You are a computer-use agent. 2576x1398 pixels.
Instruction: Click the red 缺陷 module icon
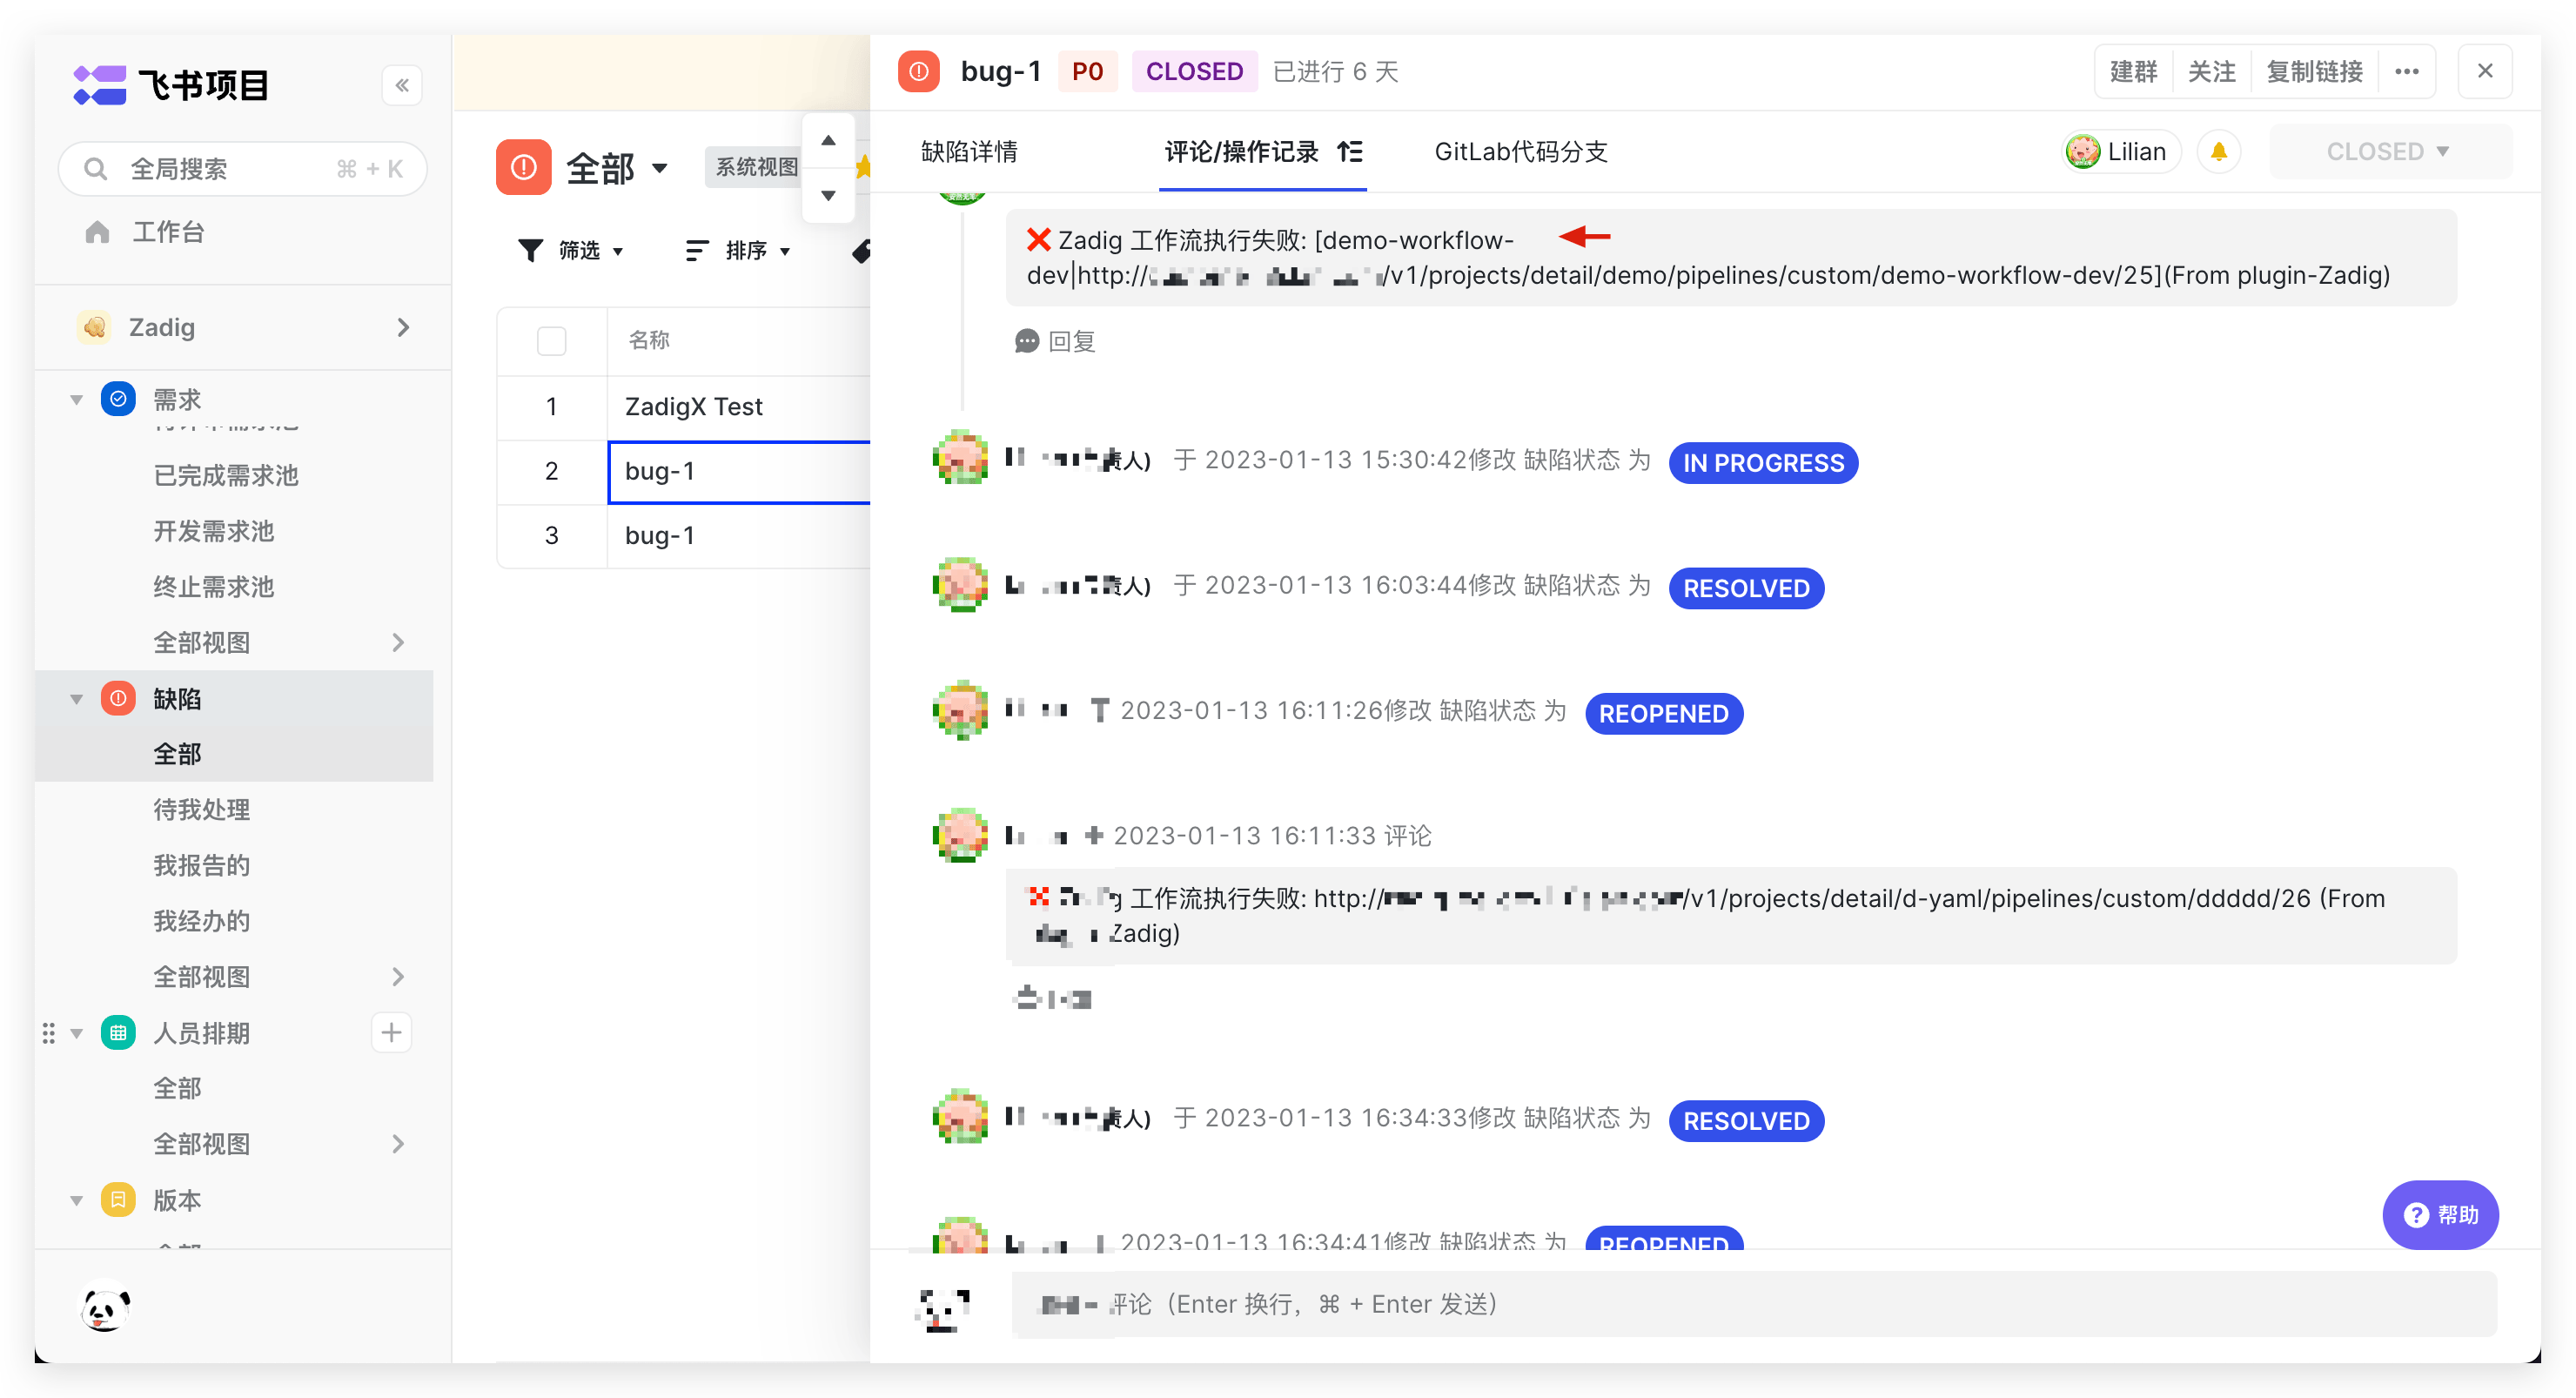[x=118, y=698]
